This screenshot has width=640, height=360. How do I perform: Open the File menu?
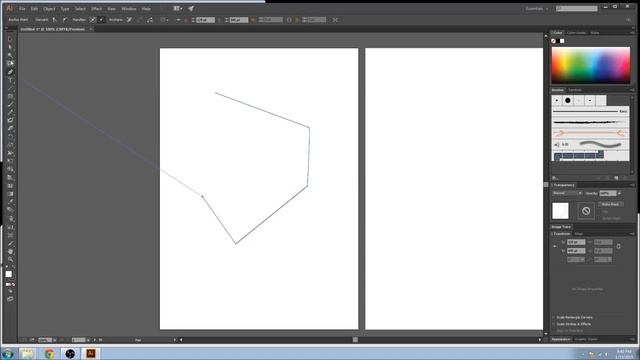(22, 9)
